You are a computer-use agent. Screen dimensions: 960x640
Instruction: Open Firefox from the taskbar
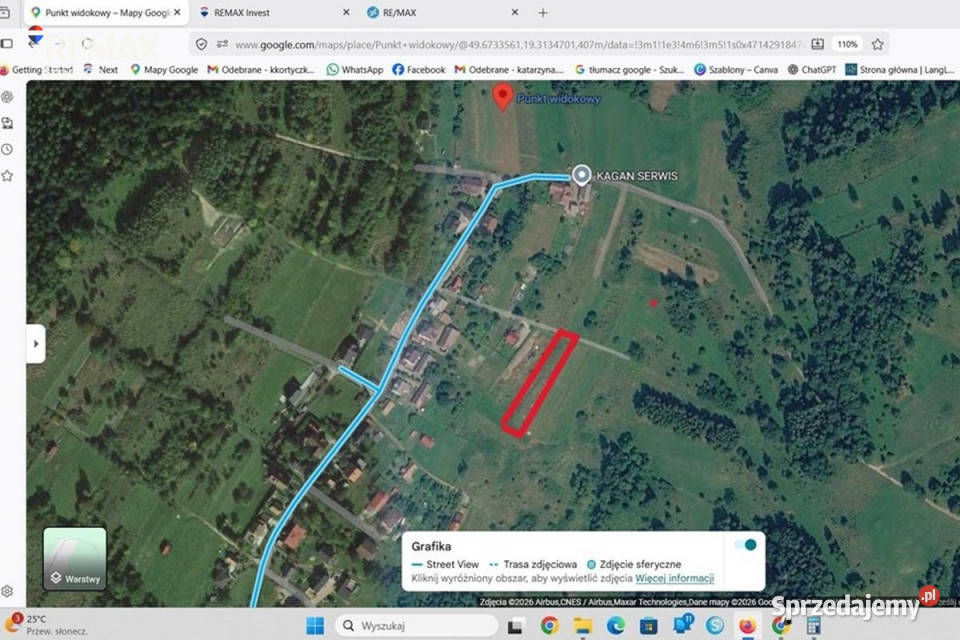tap(748, 625)
